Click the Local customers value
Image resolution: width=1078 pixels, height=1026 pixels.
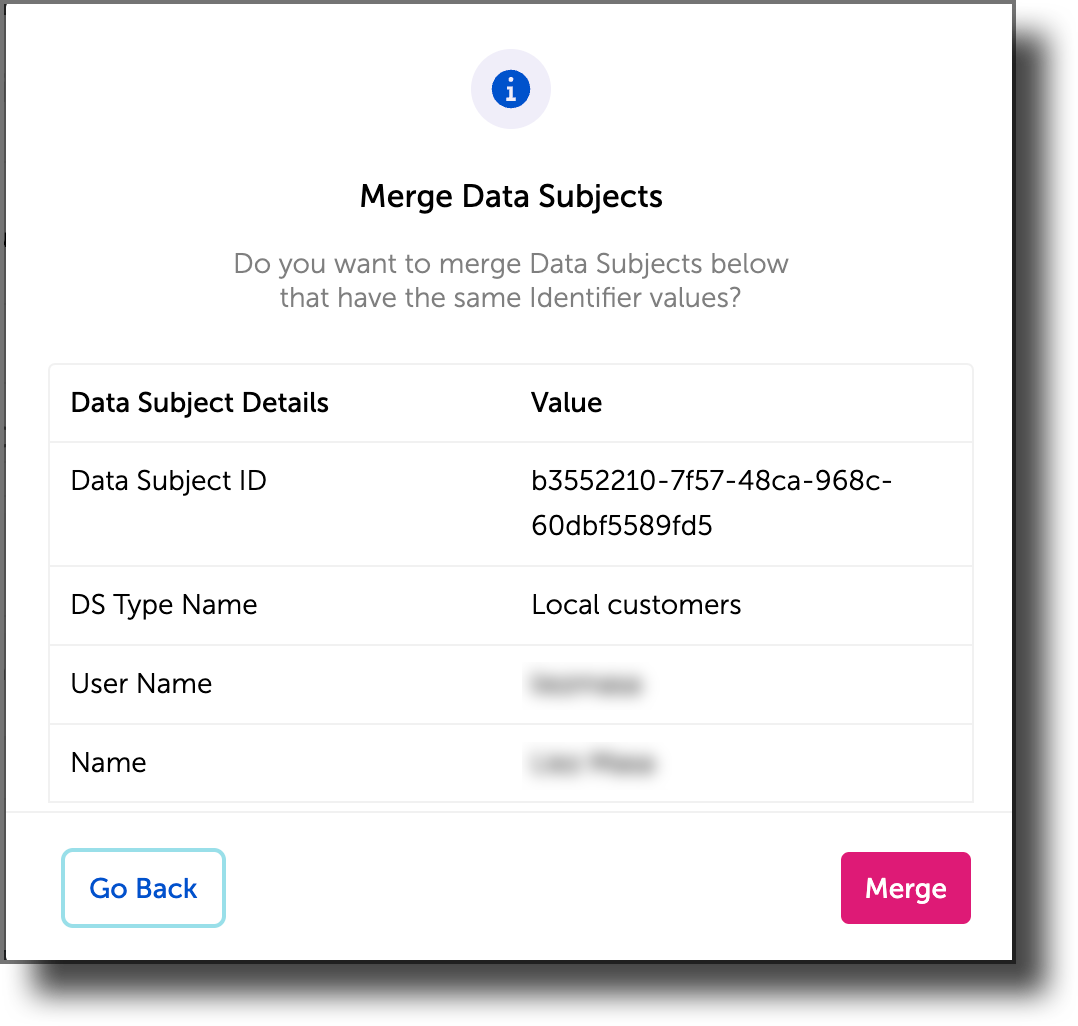636,604
